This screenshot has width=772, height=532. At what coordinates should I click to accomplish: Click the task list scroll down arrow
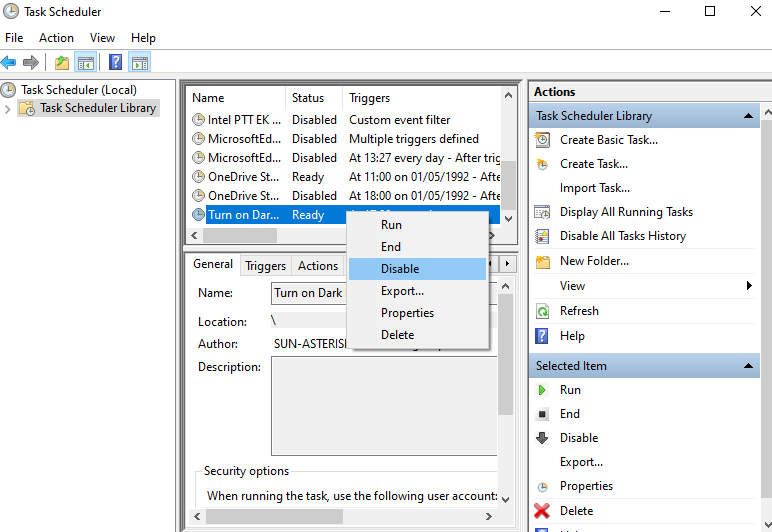coord(509,219)
